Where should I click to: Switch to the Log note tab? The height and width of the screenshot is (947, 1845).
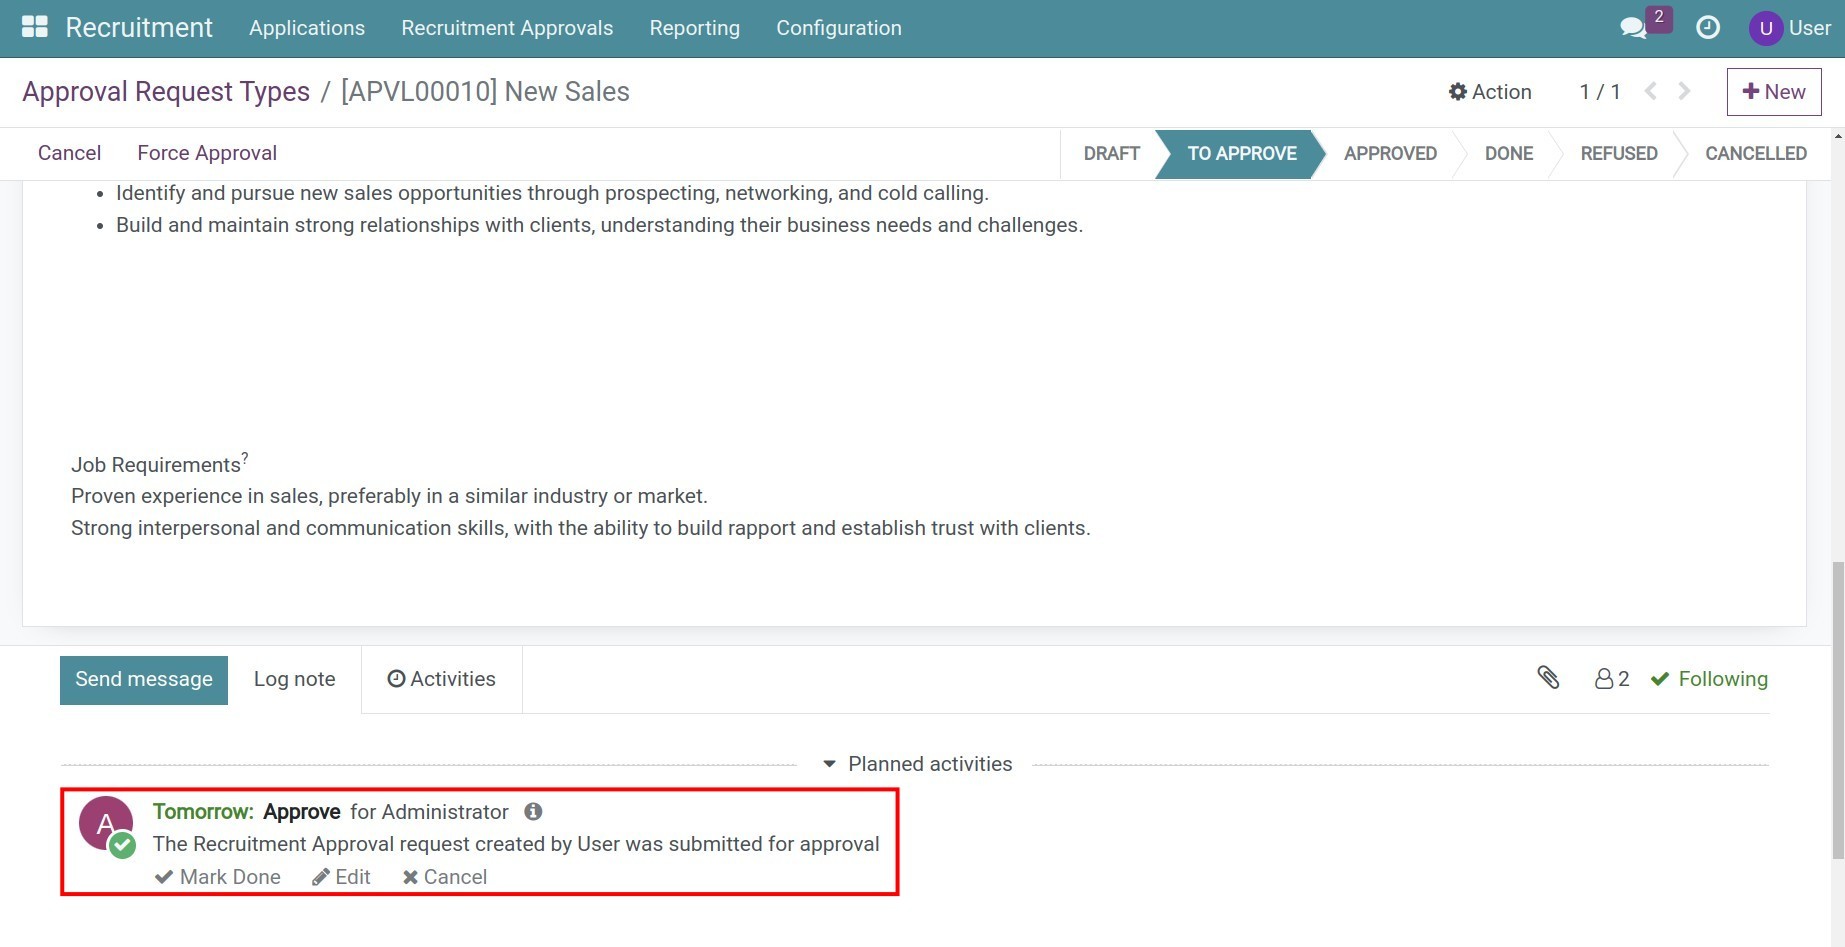[294, 679]
